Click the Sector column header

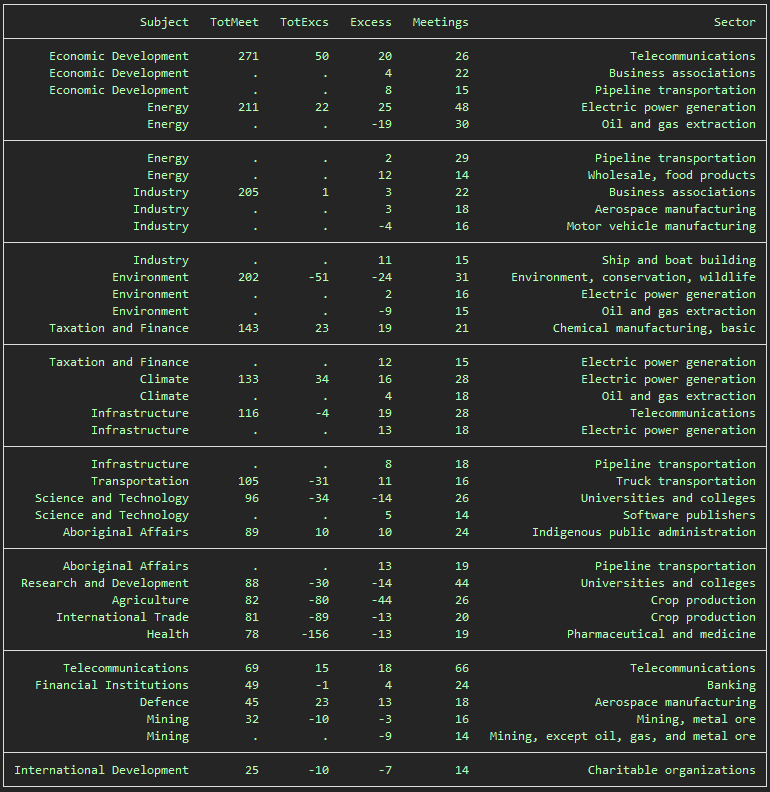tap(735, 22)
